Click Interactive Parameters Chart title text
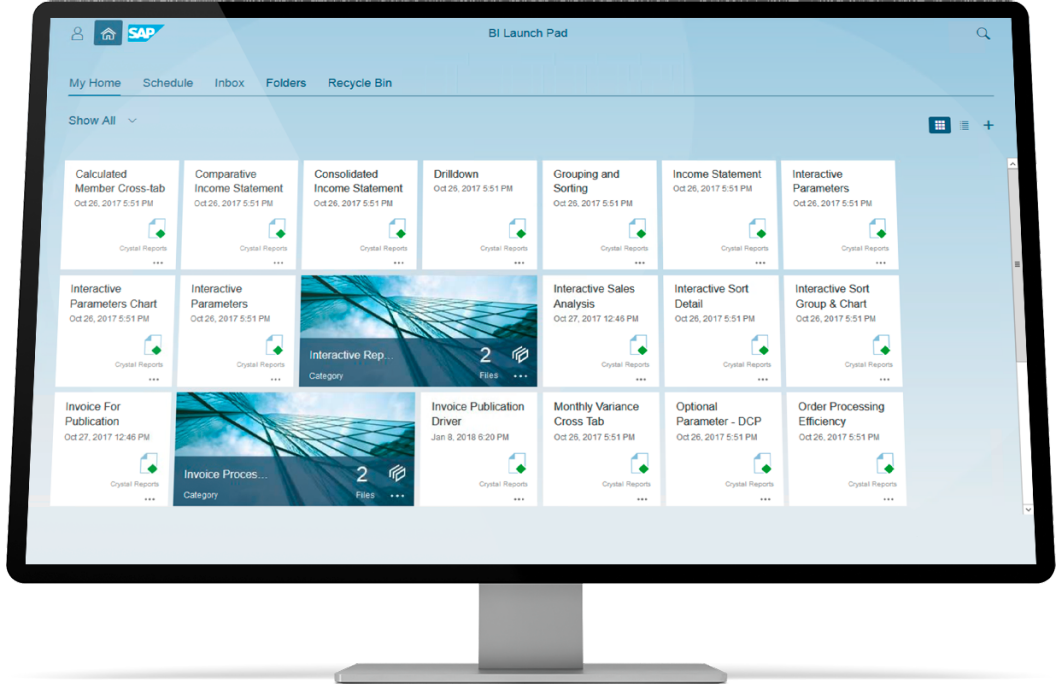The height and width of the screenshot is (684, 1056). point(113,296)
